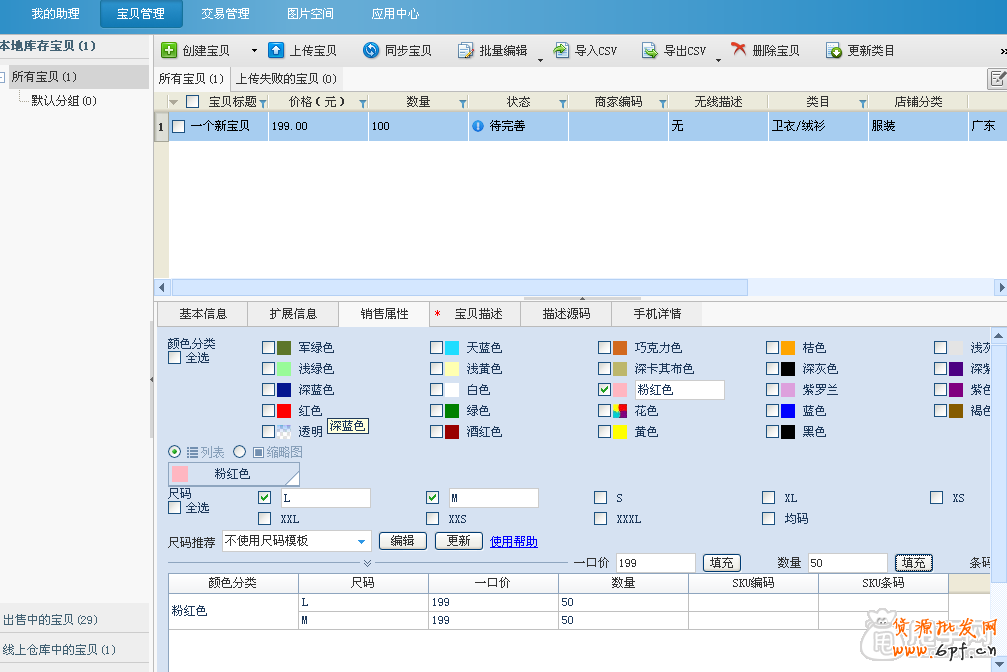The width and height of the screenshot is (1007, 672).
Task: Toggle the 全选 checkbox under 颜色分类
Action: pos(174,358)
